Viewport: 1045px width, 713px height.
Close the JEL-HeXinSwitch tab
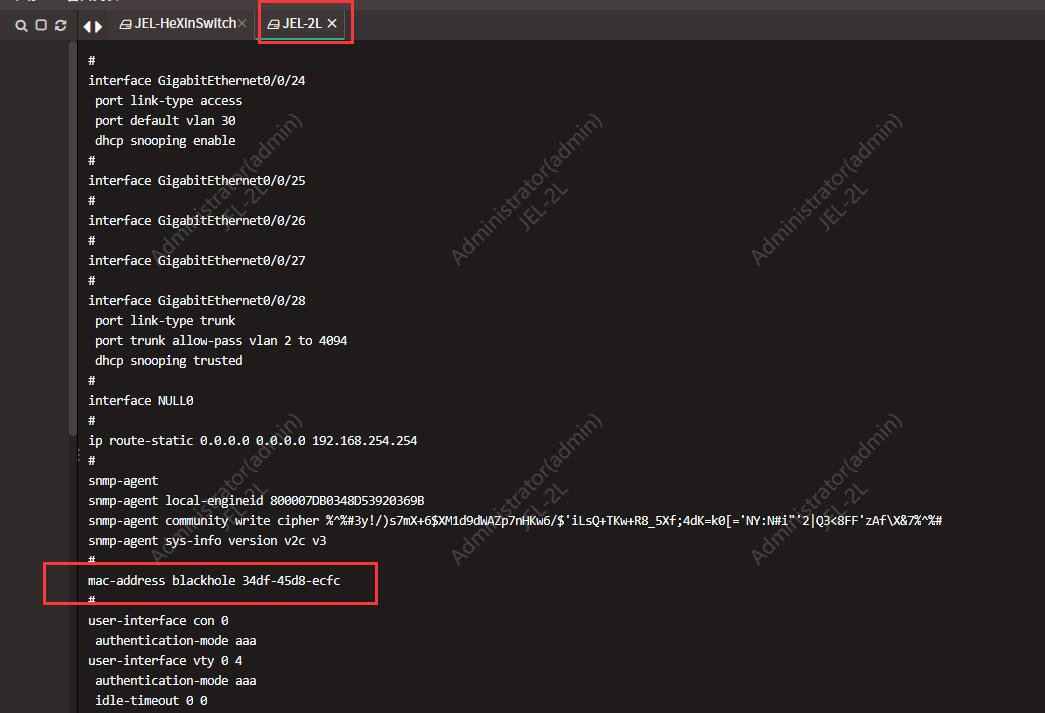242,24
